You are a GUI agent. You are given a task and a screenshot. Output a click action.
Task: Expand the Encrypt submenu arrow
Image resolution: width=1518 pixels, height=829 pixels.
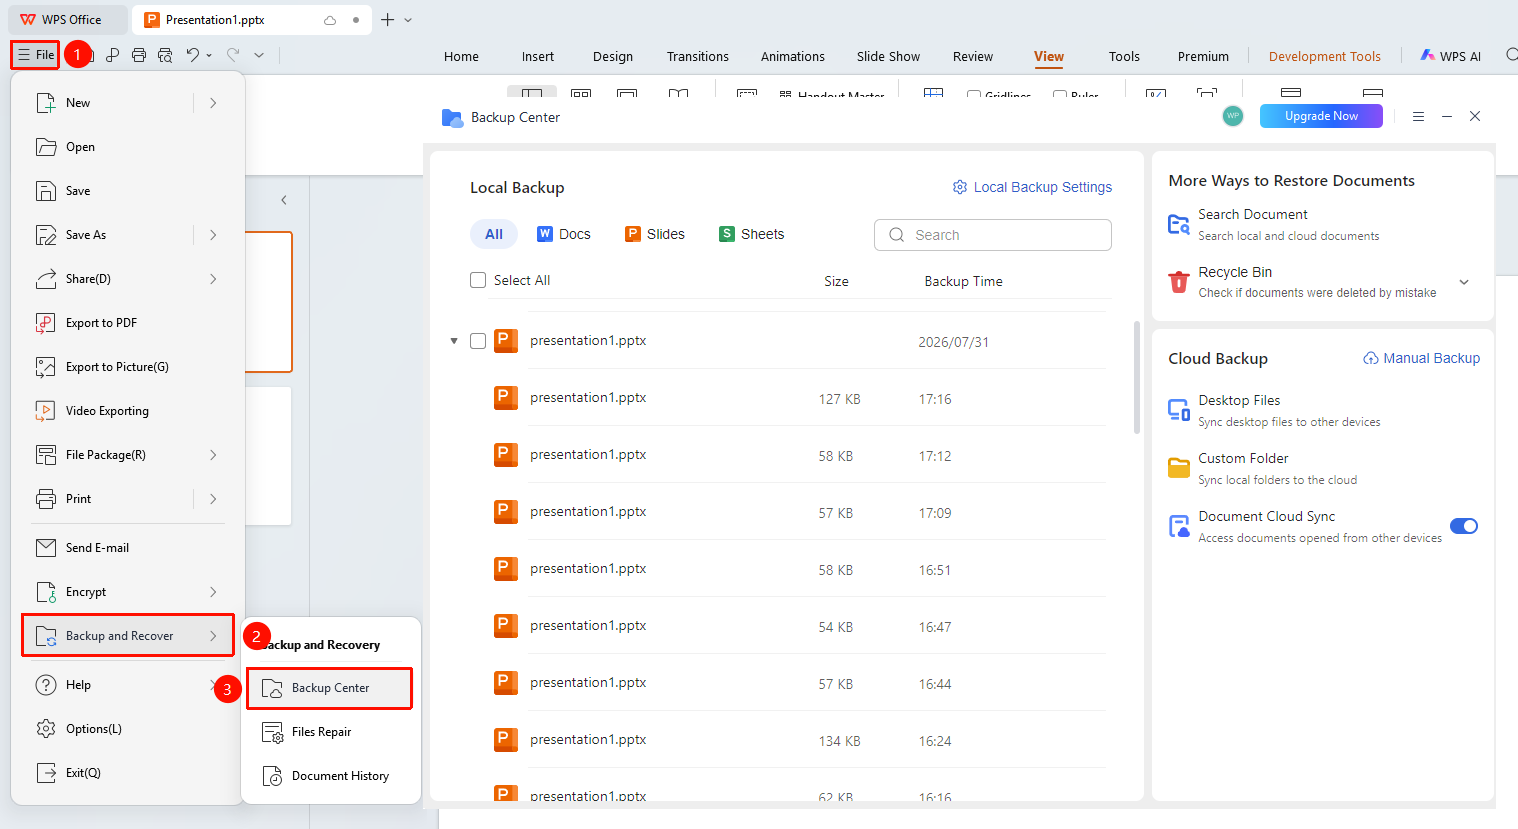pyautogui.click(x=213, y=592)
